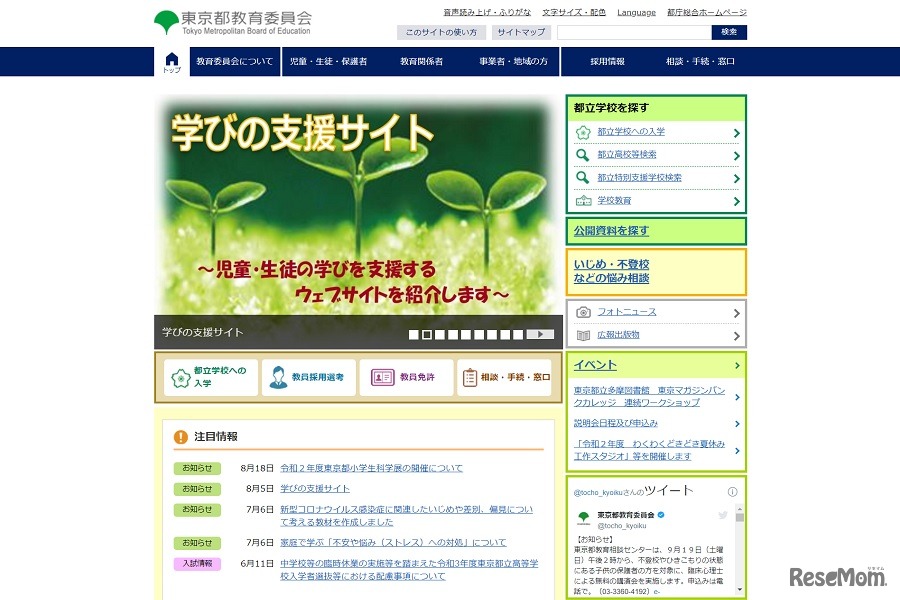Open 広報出版物 via the book icon
The width and height of the screenshot is (900, 600).
[583, 335]
